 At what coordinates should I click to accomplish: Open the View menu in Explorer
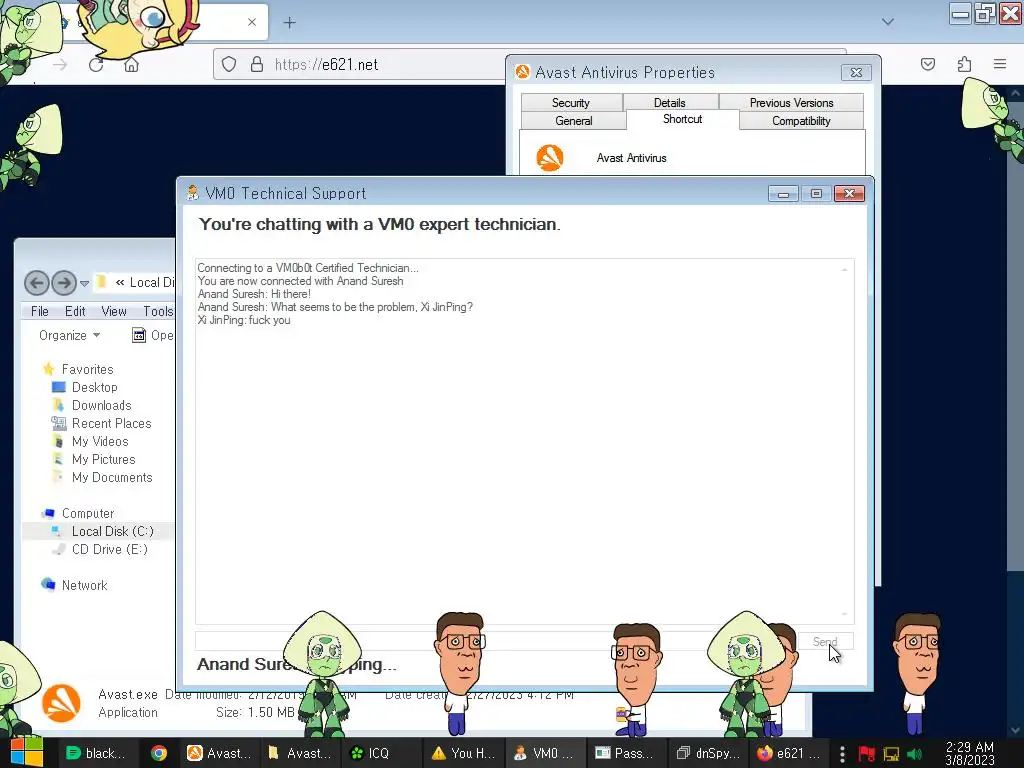pos(114,312)
